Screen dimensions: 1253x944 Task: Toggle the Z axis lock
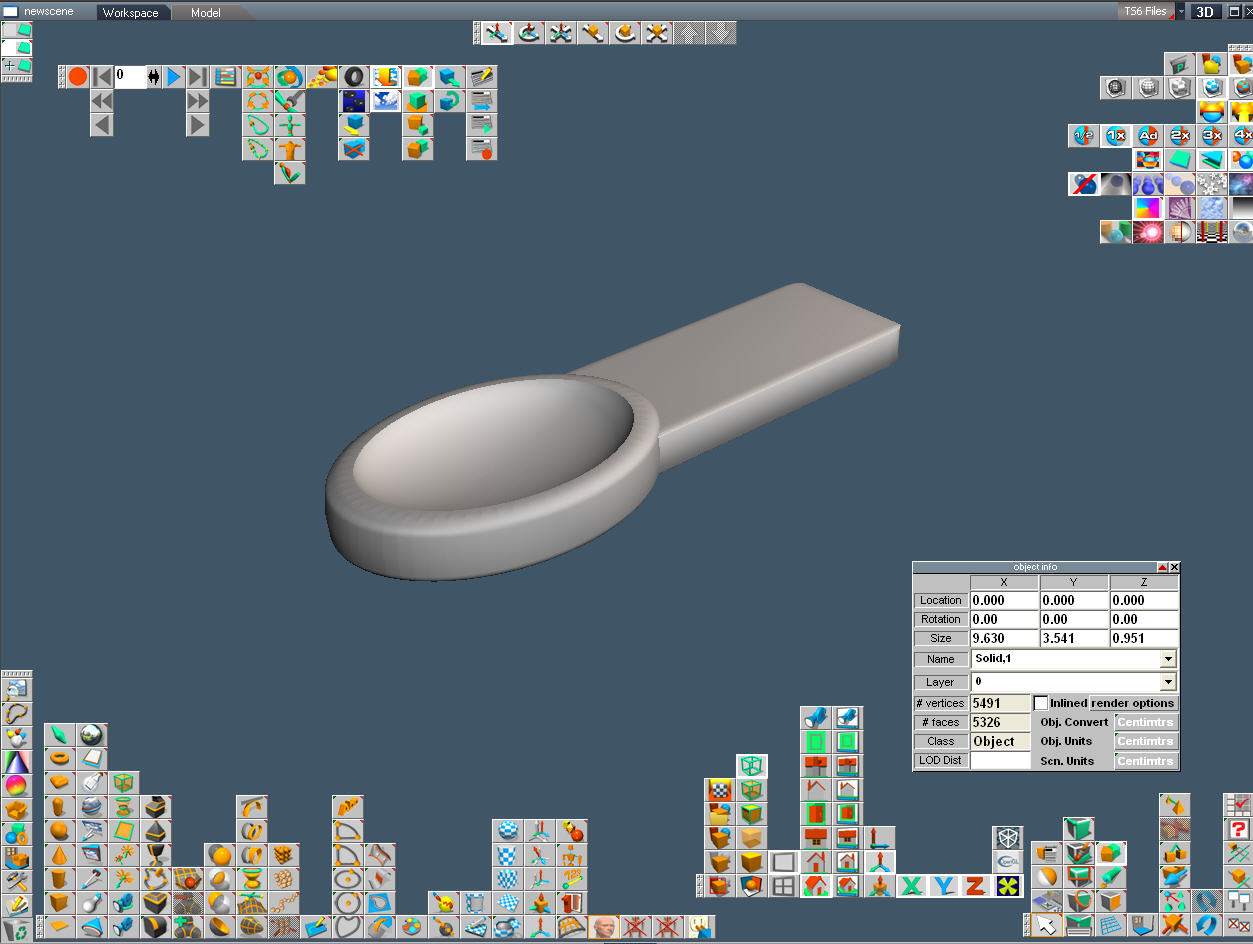(975, 886)
